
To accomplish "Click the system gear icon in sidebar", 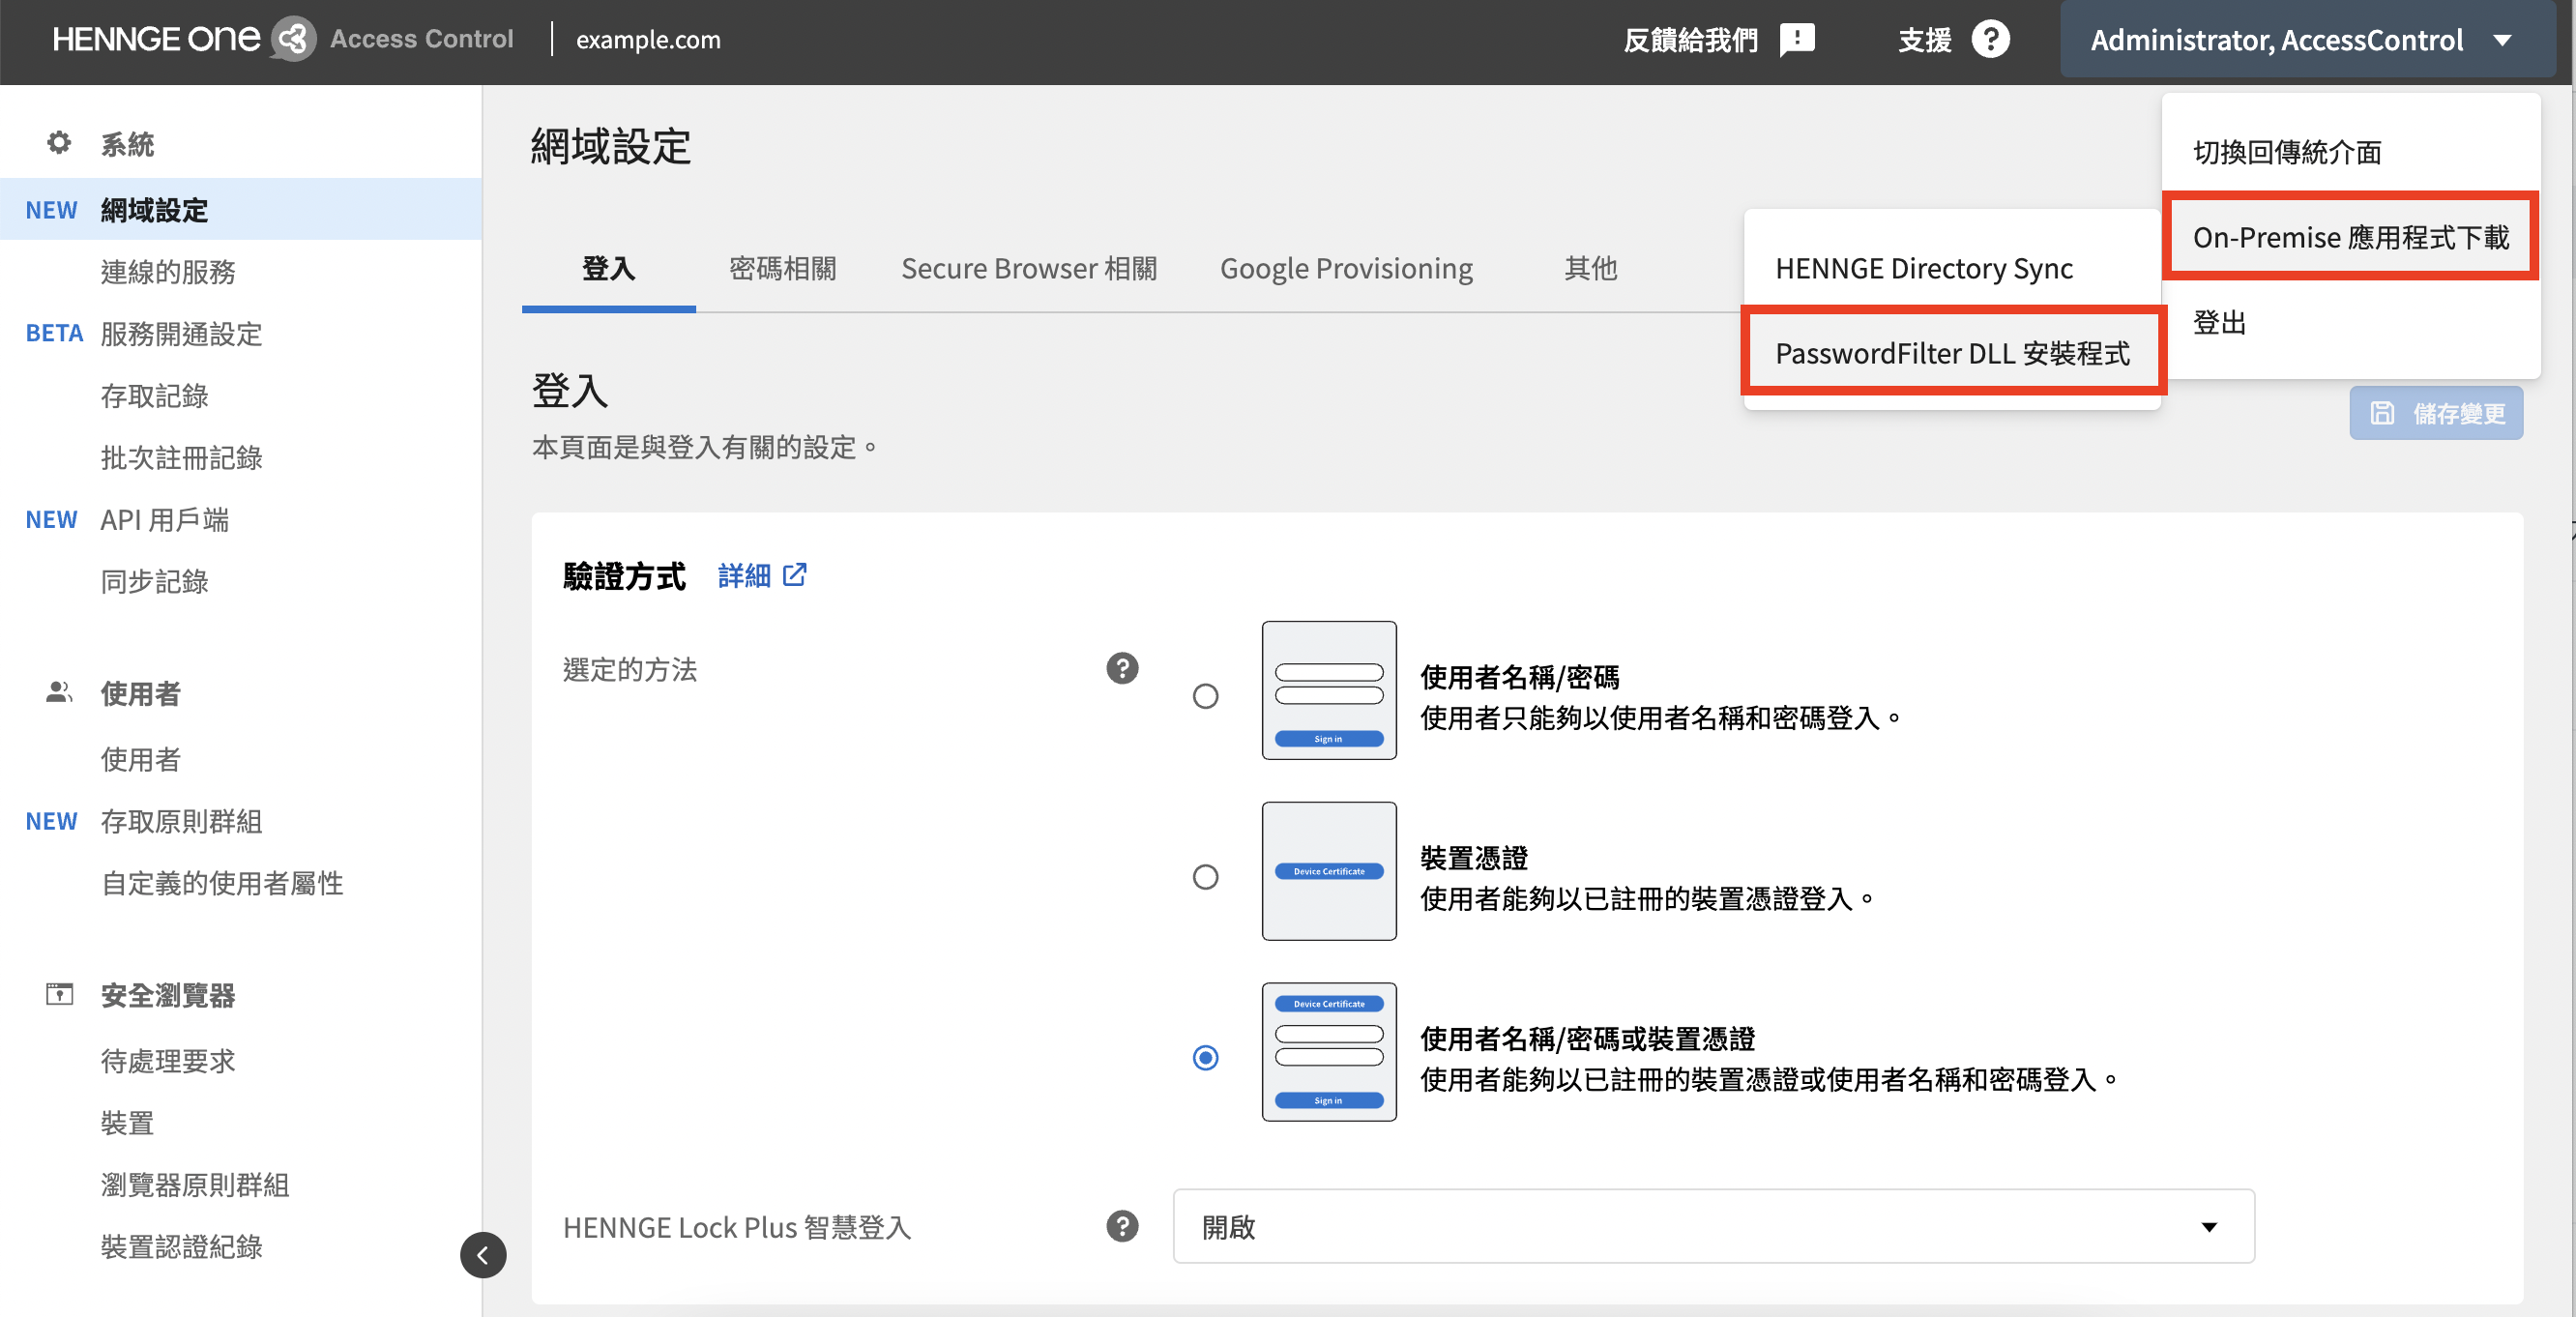I will [59, 143].
